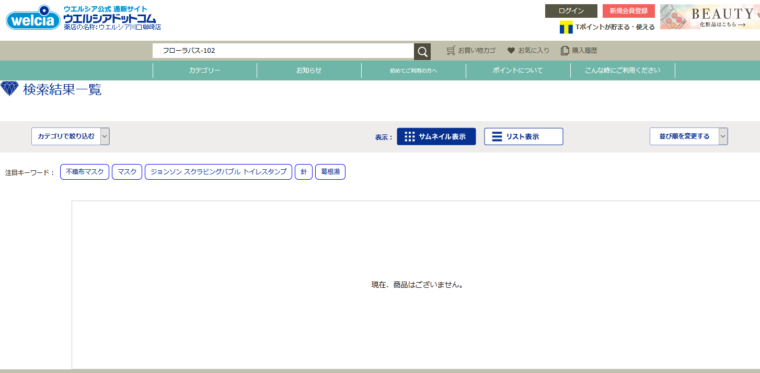Viewport: 760px width, 373px height.
Task: Click ジョンソン スクラビングバブル トイレスタンプ keyword
Action: point(219,172)
